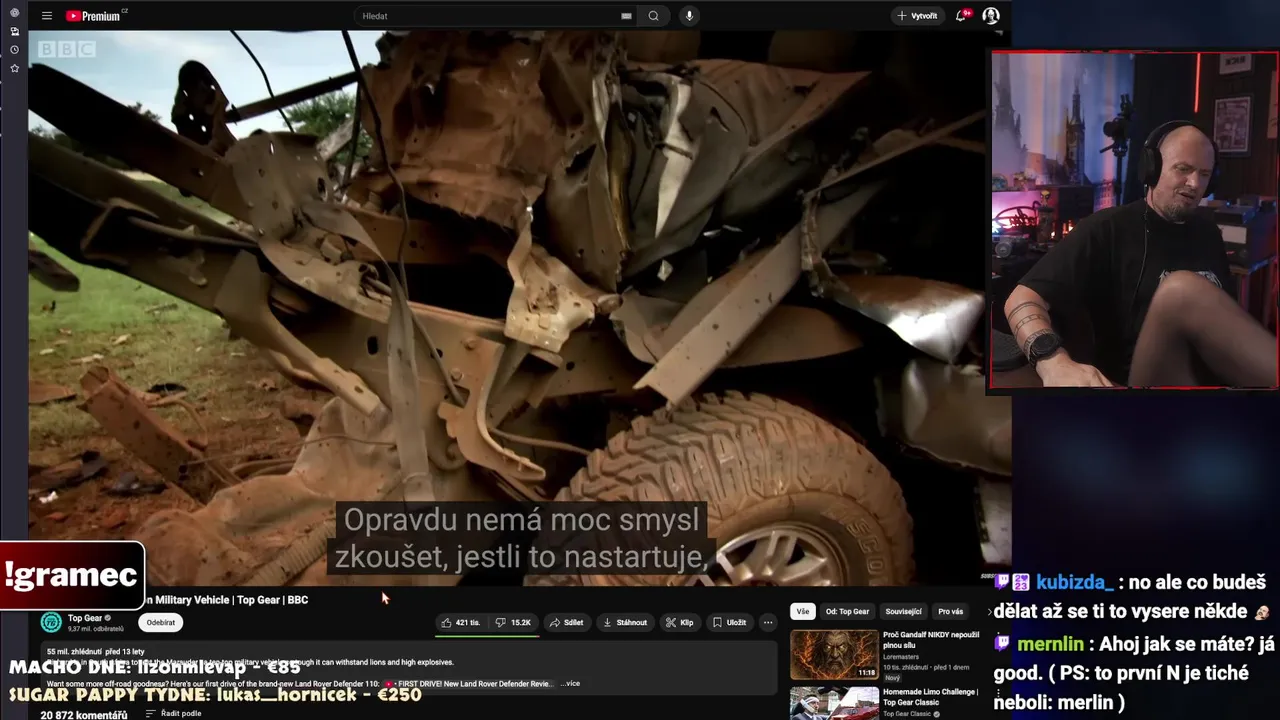
Task: Open the Gandalf video thumbnail
Action: tap(834, 655)
